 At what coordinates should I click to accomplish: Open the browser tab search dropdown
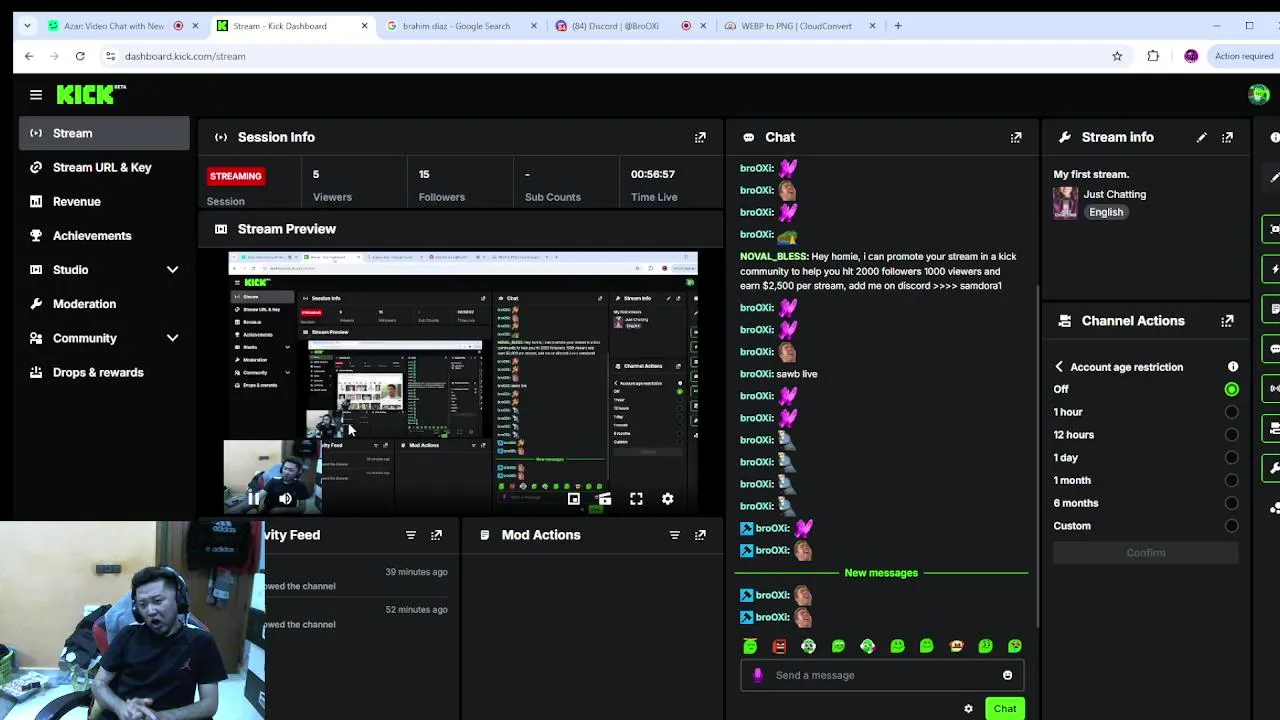tap(27, 26)
